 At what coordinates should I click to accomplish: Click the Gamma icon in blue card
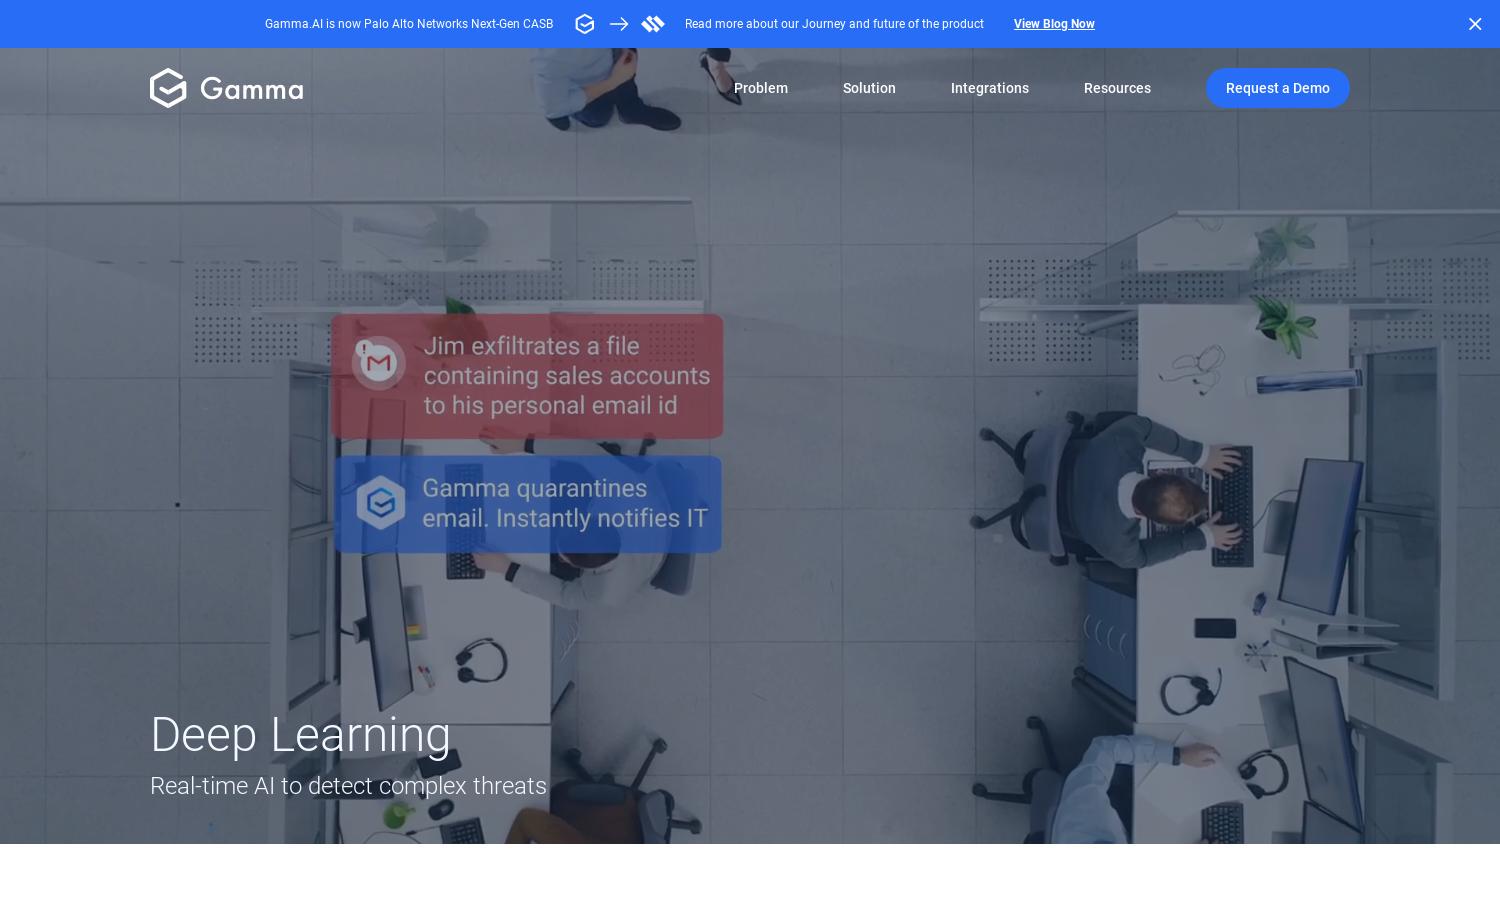[381, 502]
